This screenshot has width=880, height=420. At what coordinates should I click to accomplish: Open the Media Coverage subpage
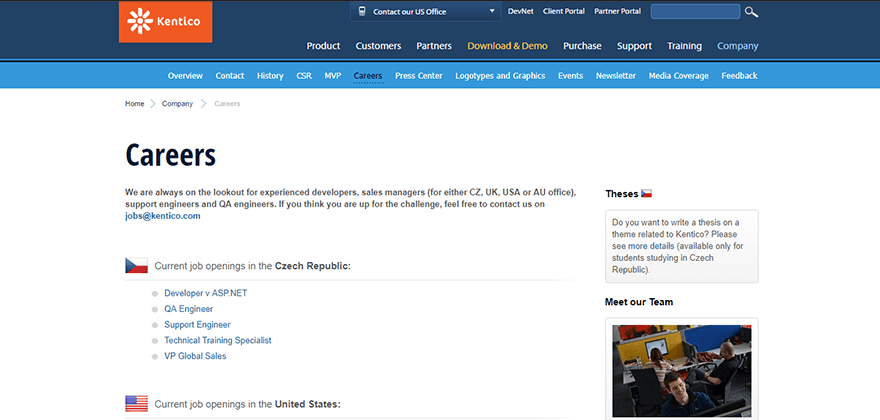pos(679,76)
